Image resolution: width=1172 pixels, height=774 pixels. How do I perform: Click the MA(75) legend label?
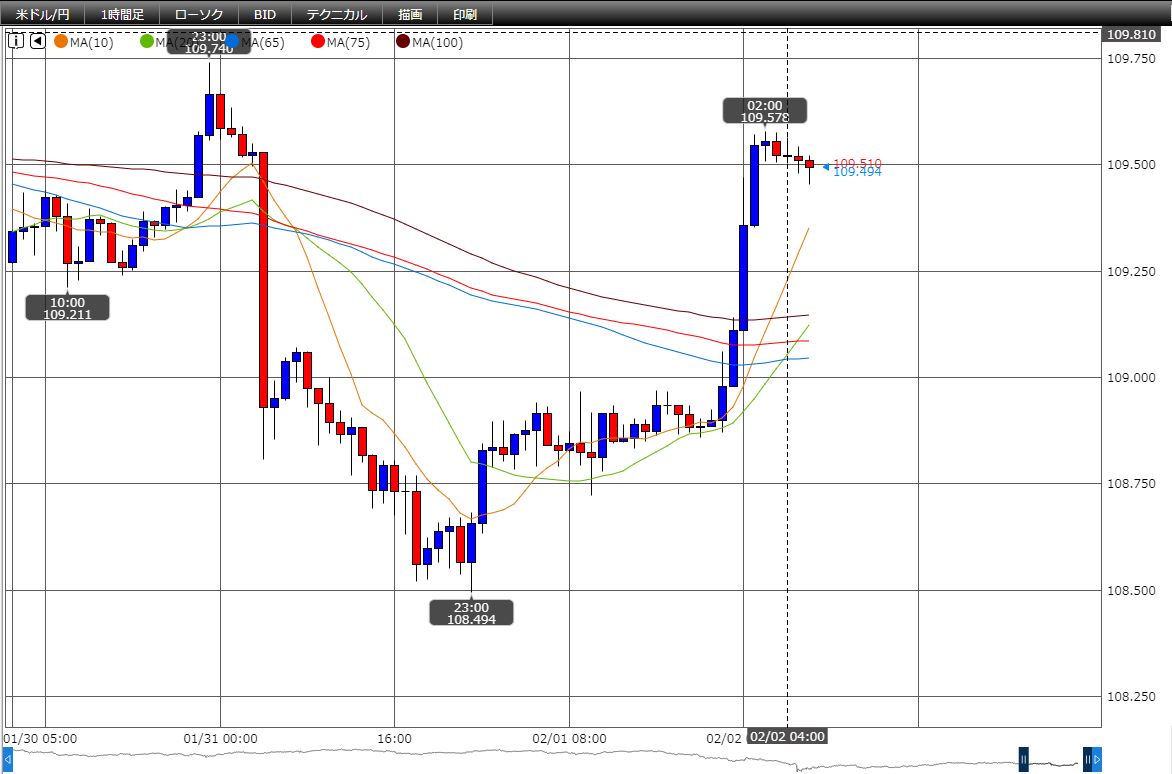click(x=348, y=43)
